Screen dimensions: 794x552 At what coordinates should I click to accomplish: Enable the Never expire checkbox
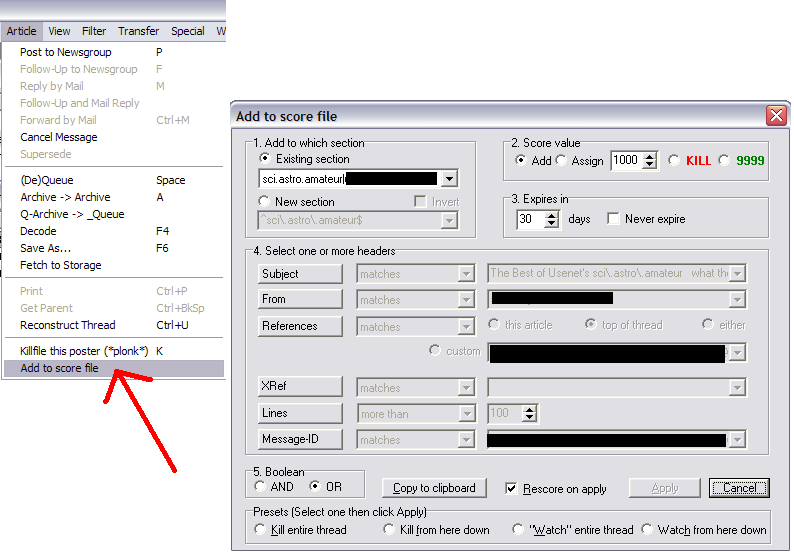click(x=614, y=219)
